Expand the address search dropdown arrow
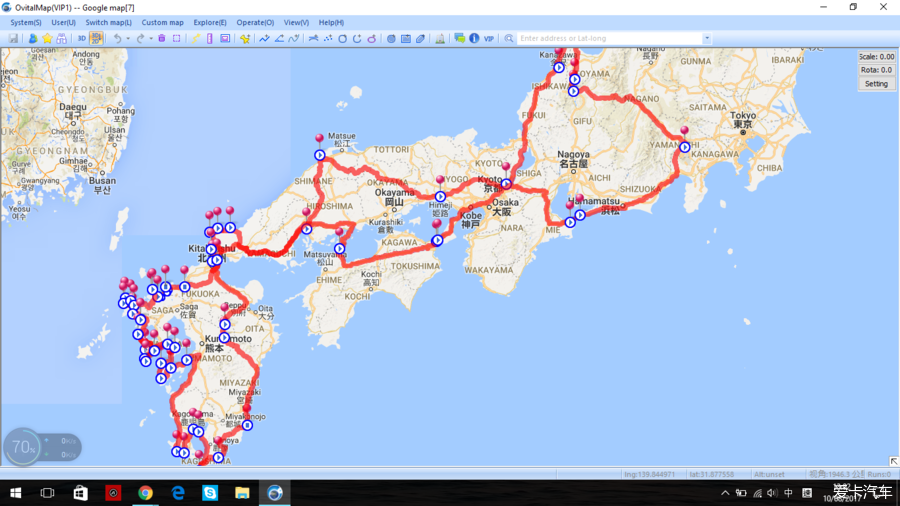This screenshot has width=900, height=506. 707,38
